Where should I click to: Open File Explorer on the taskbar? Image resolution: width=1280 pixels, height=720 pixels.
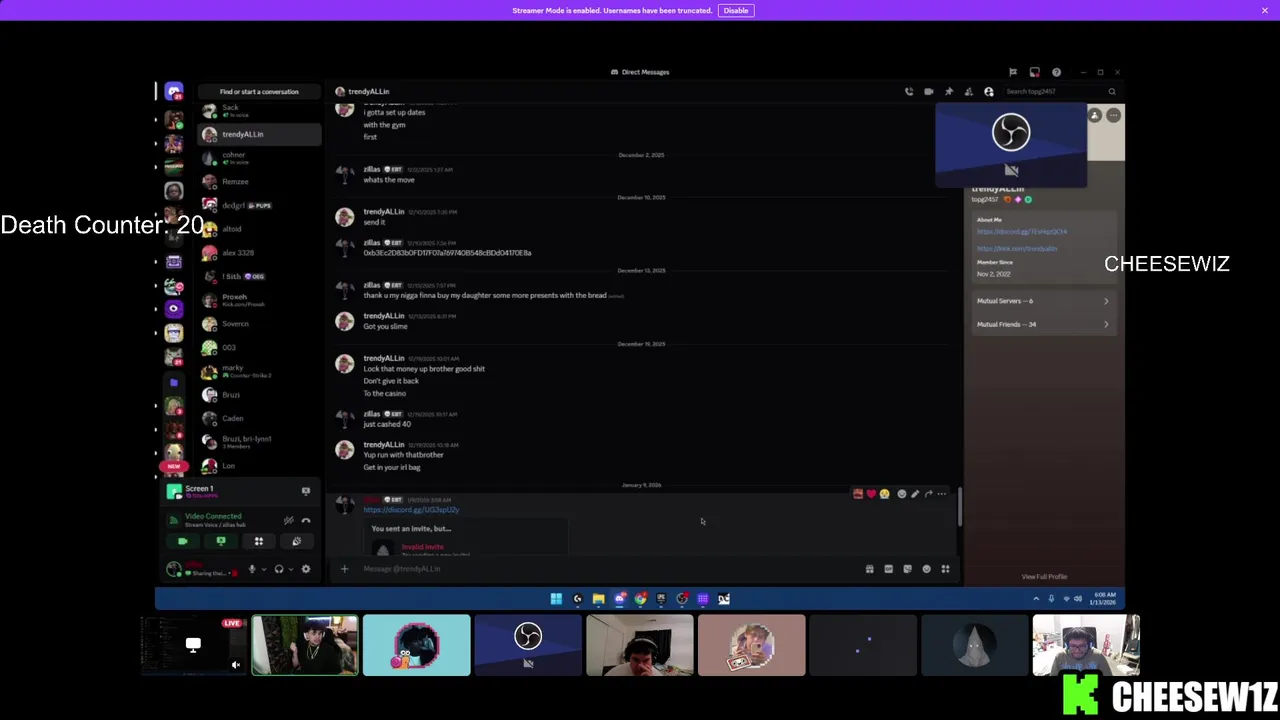pos(598,599)
